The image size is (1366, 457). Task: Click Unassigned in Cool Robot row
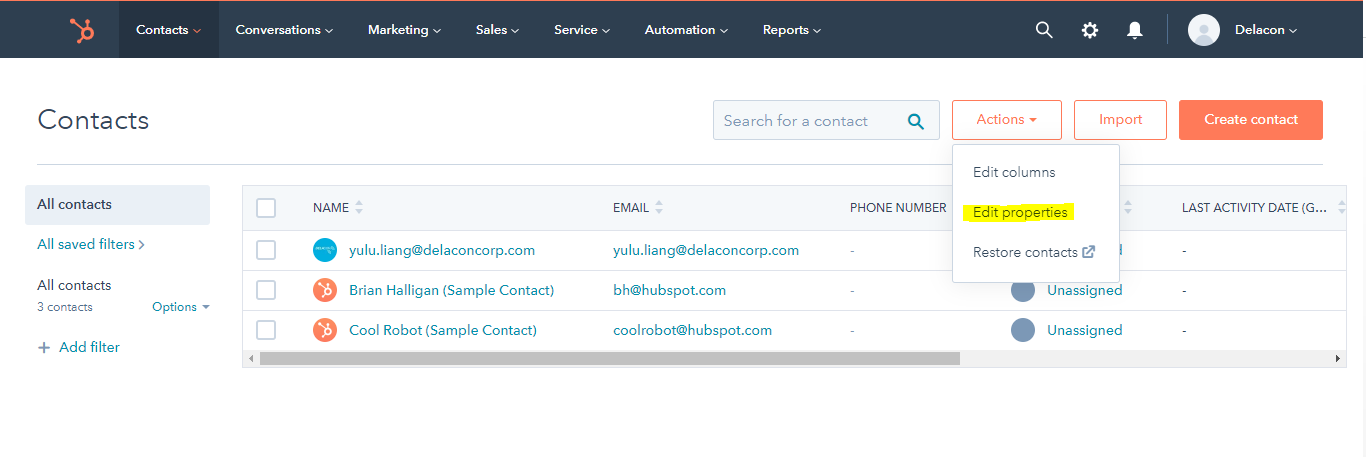coord(1084,330)
